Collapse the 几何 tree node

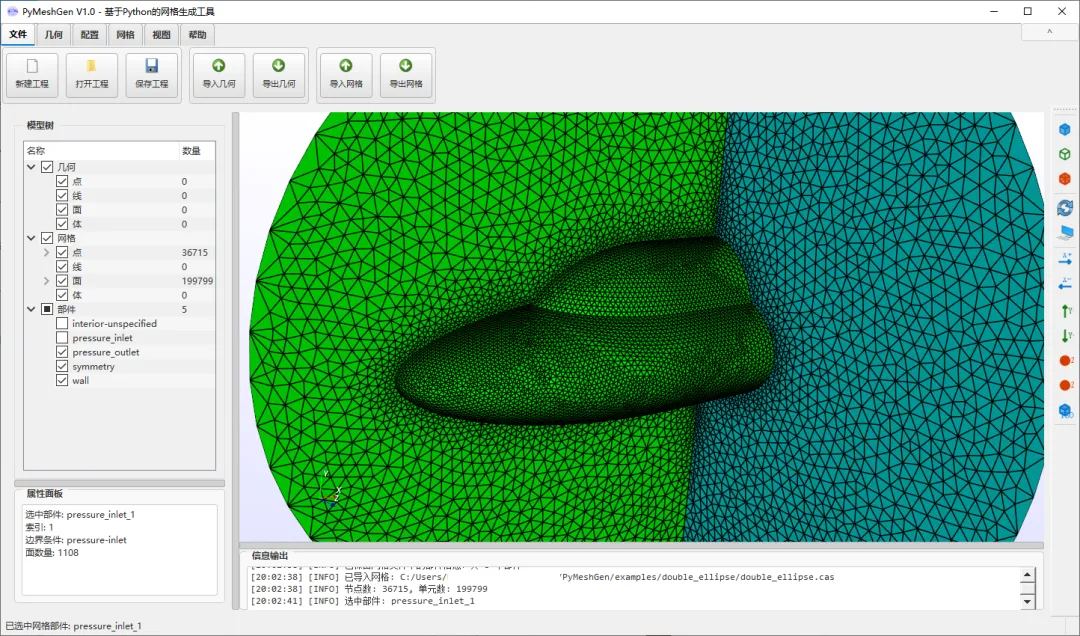(32, 167)
